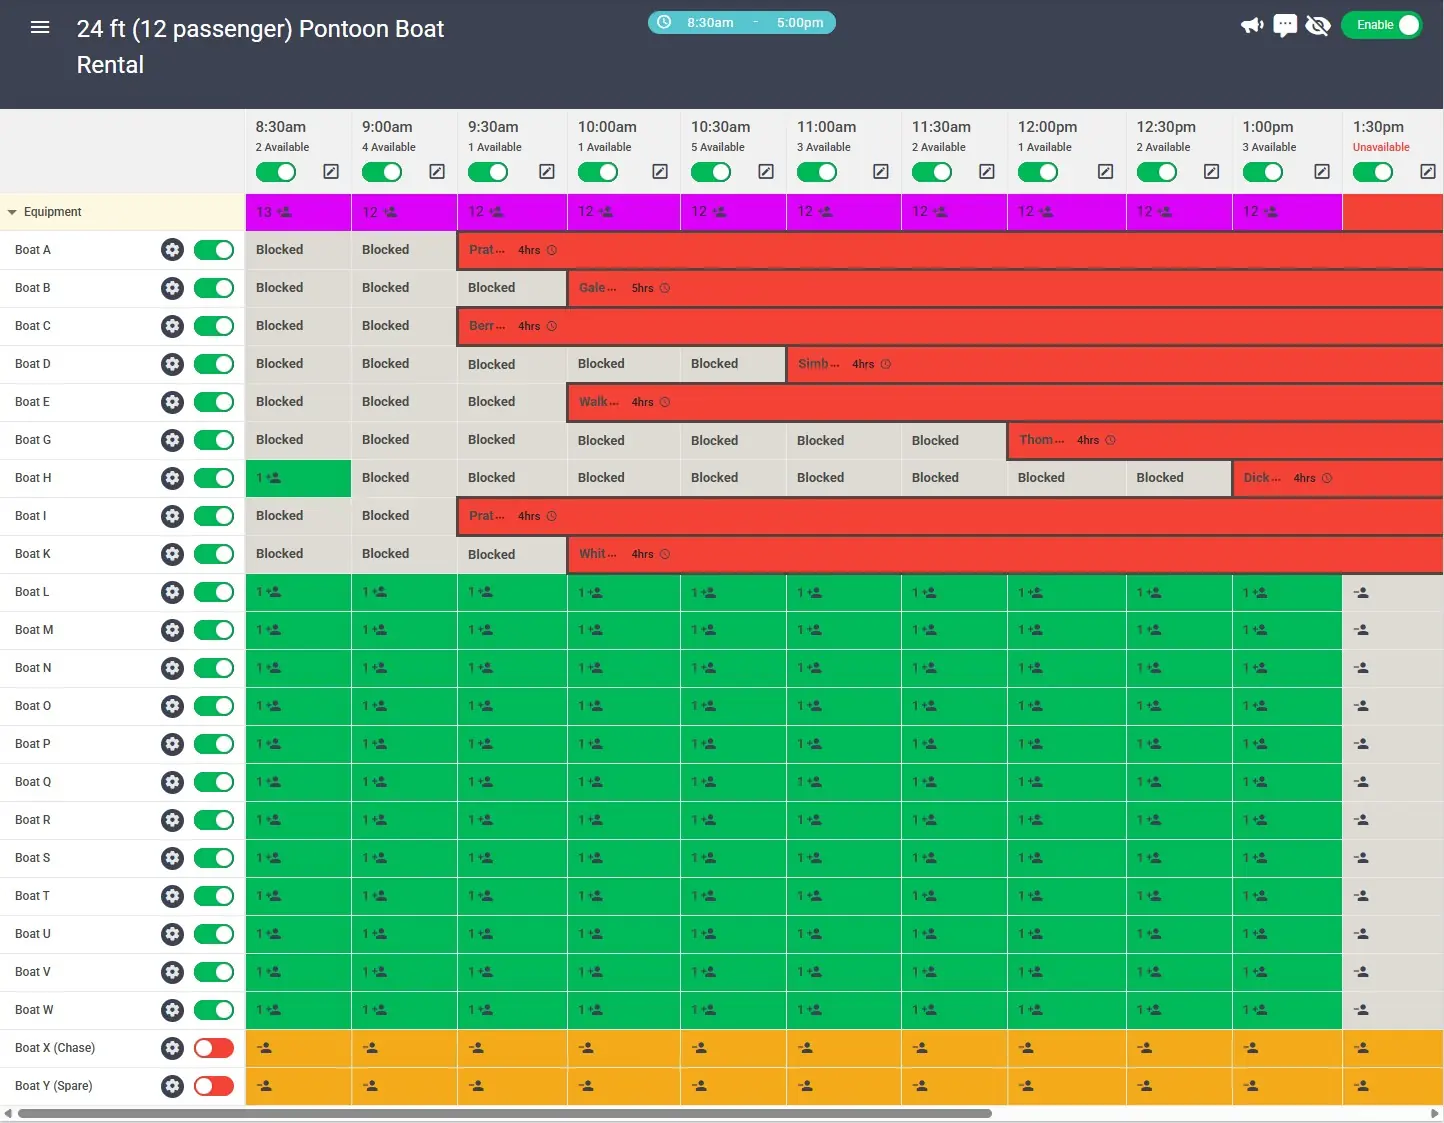1444x1123 pixels.
Task: Open the Whit... 4hrs booking on Boat K
Action: point(1005,554)
